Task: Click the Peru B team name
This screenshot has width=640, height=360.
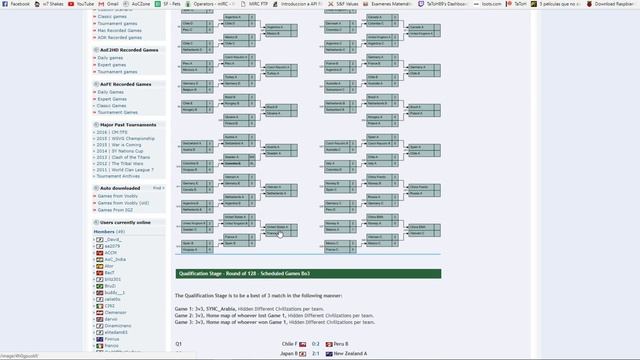Action: (x=341, y=344)
